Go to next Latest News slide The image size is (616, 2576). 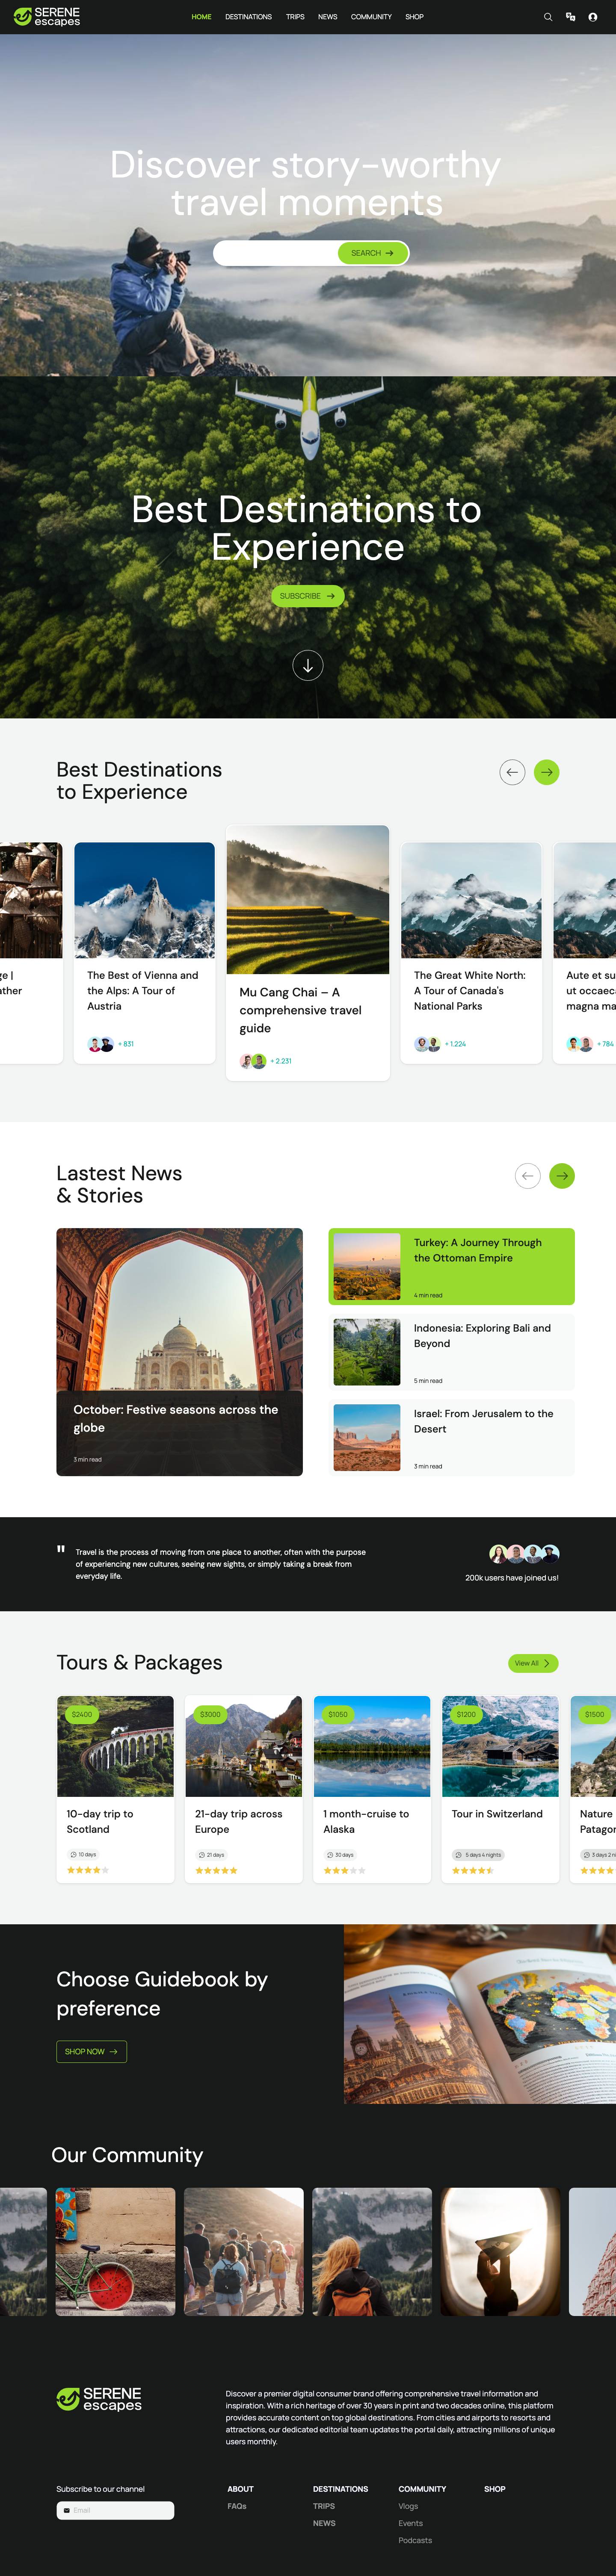click(562, 1176)
